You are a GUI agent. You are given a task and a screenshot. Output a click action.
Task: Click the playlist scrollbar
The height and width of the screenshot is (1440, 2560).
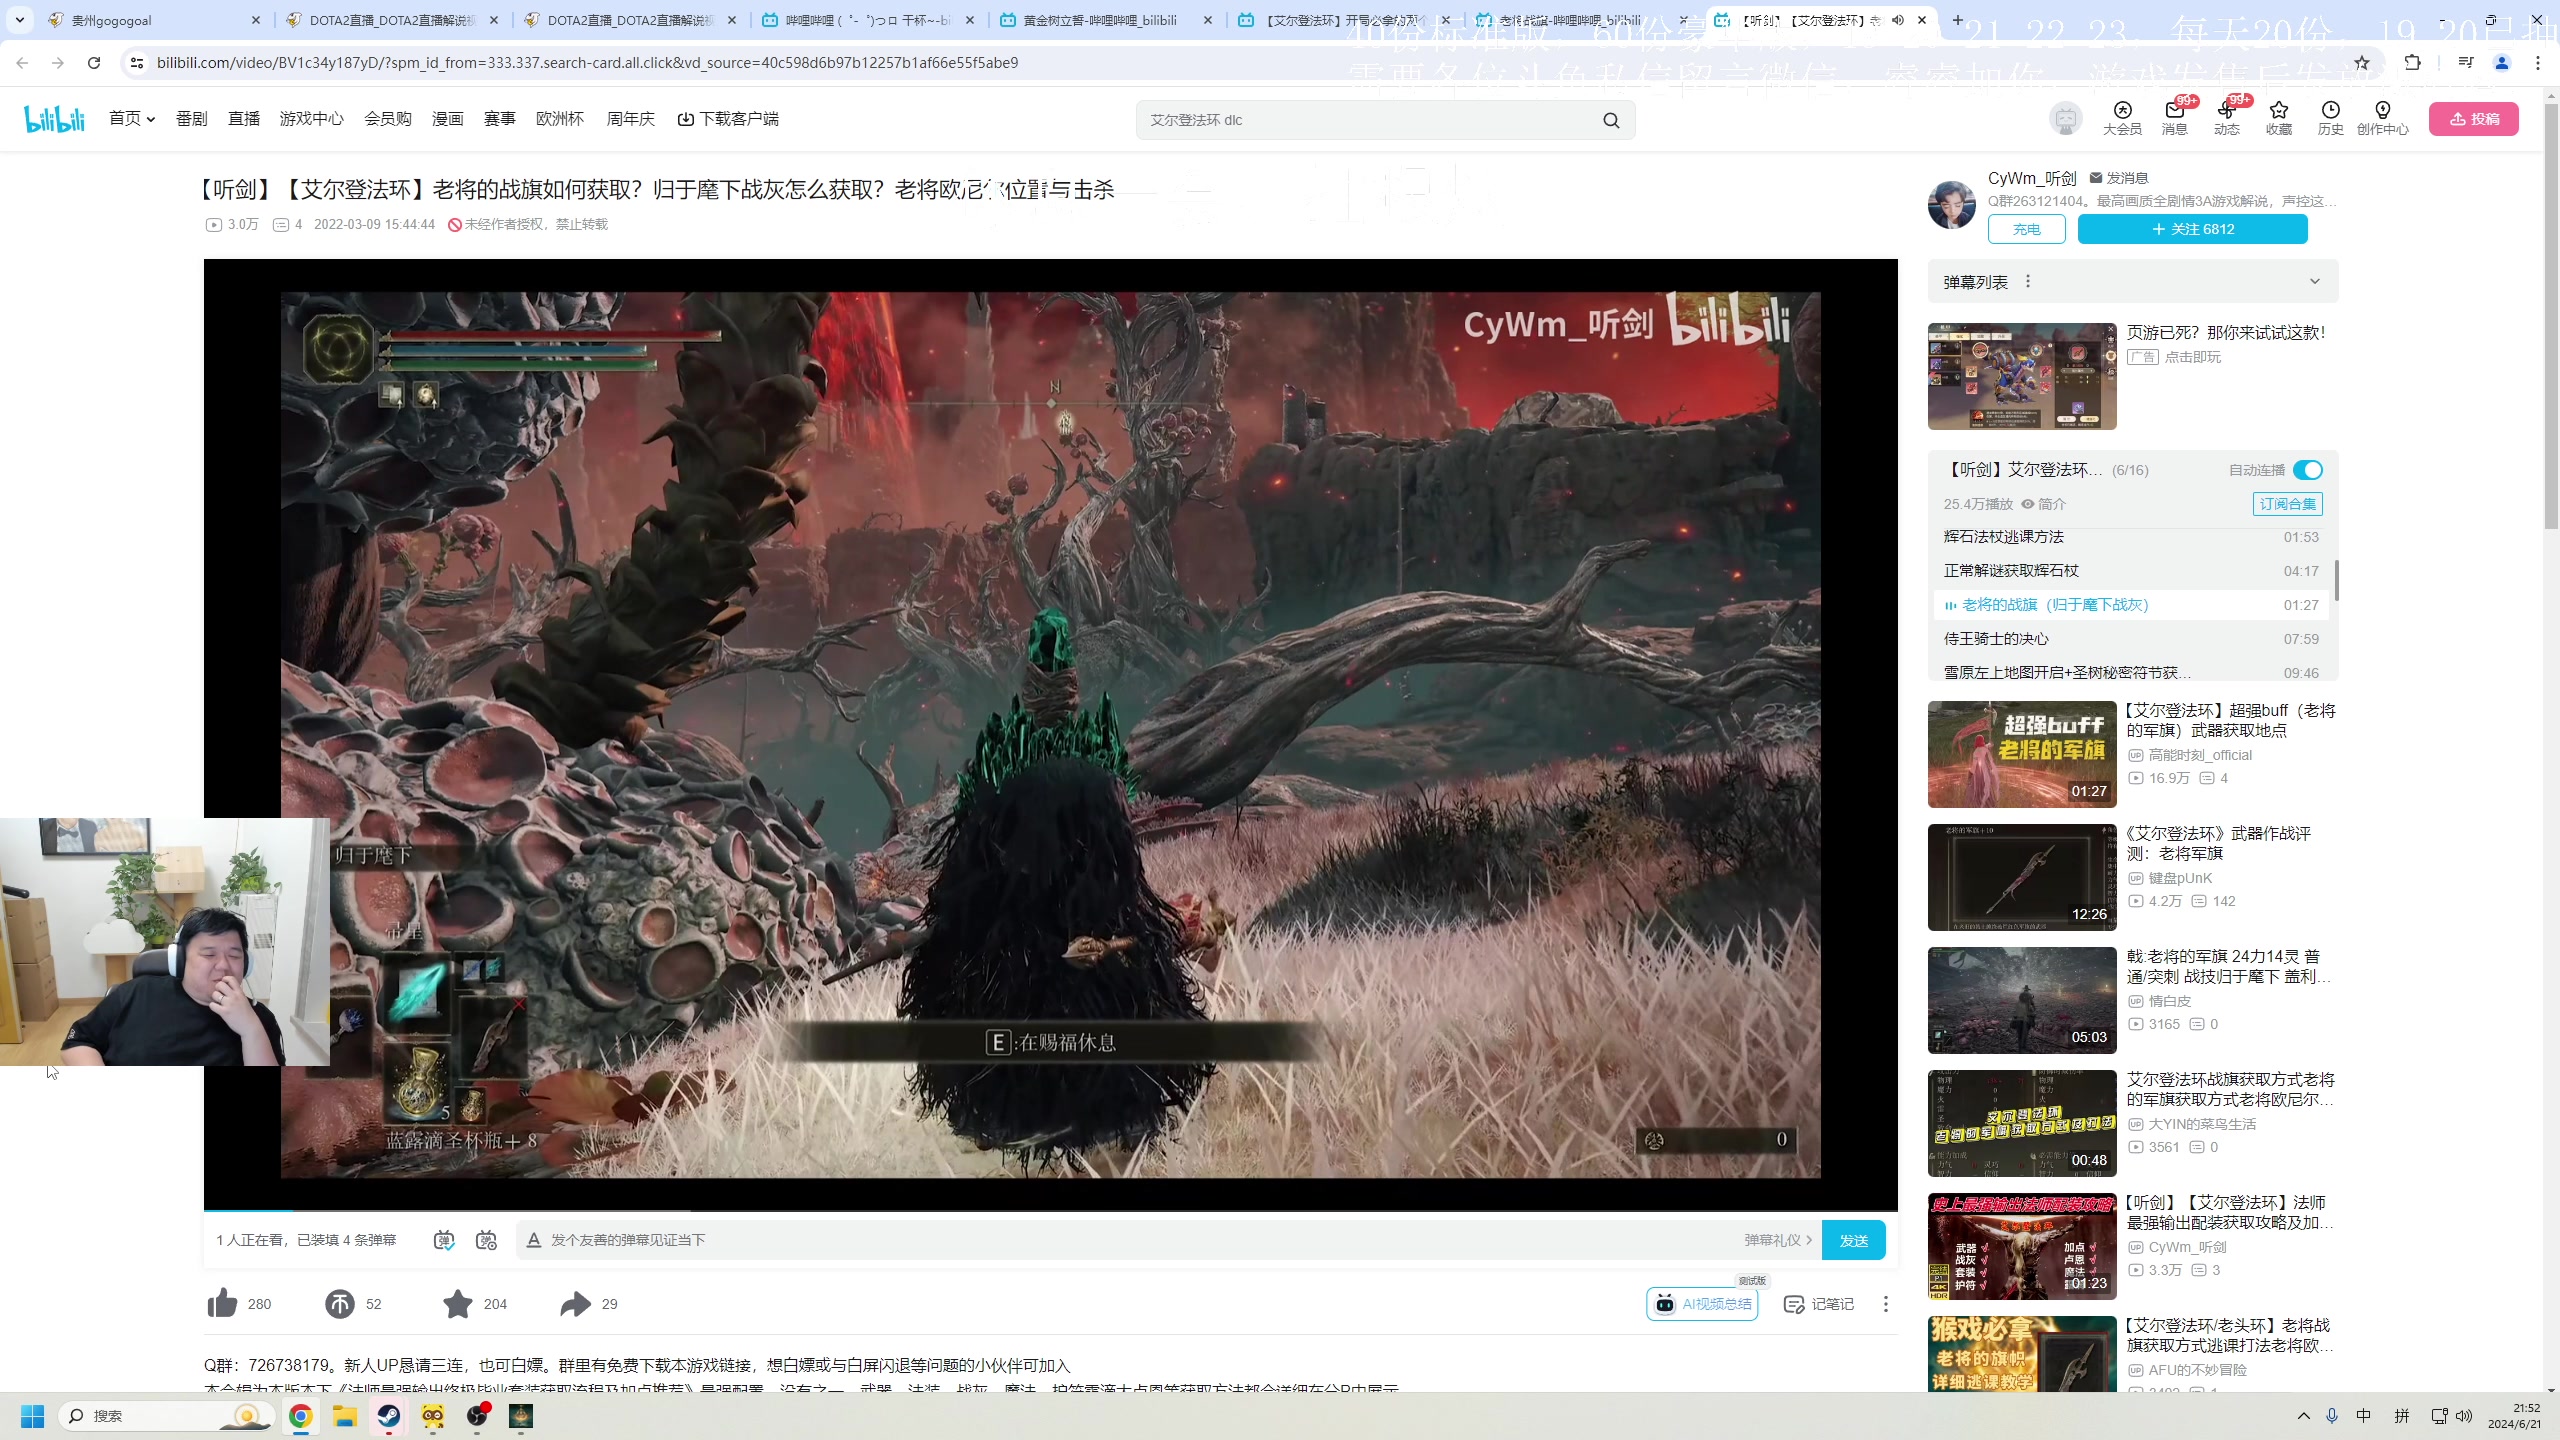2336,580
